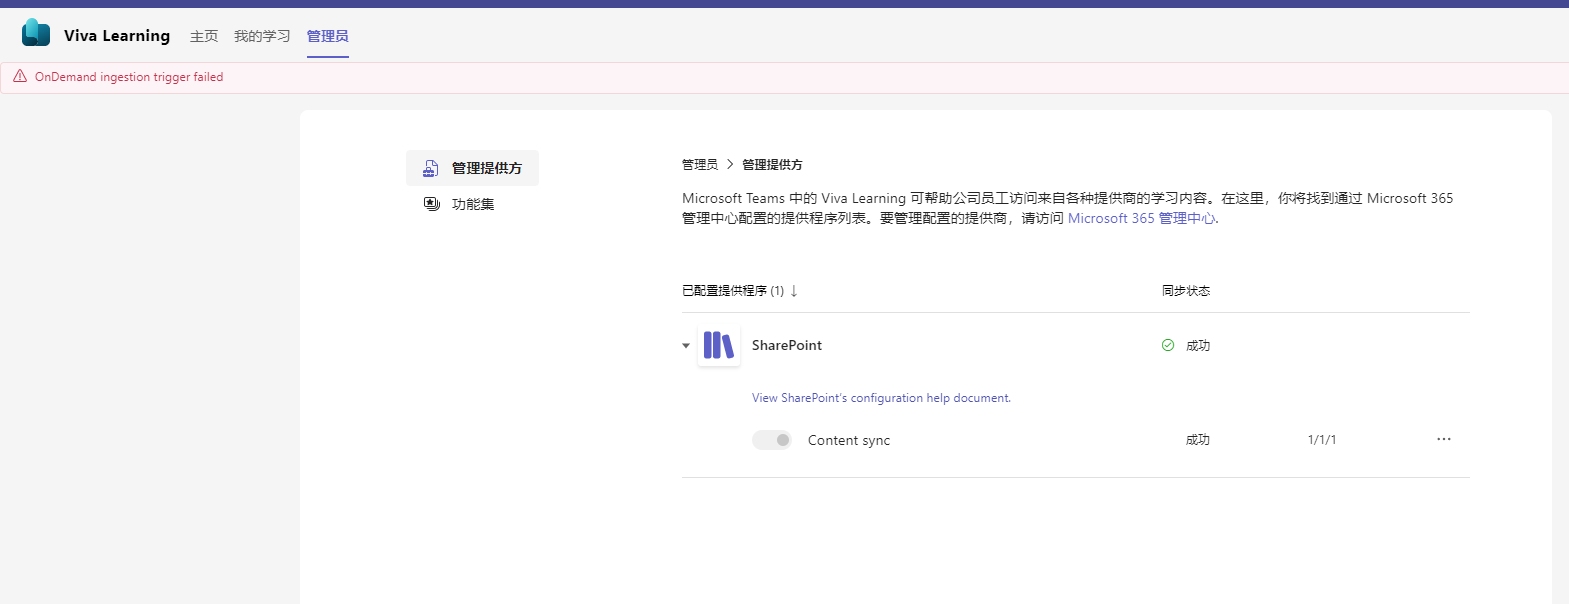Viewport: 1569px width, 604px height.
Task: Click the SharePoint library icon
Action: point(719,345)
